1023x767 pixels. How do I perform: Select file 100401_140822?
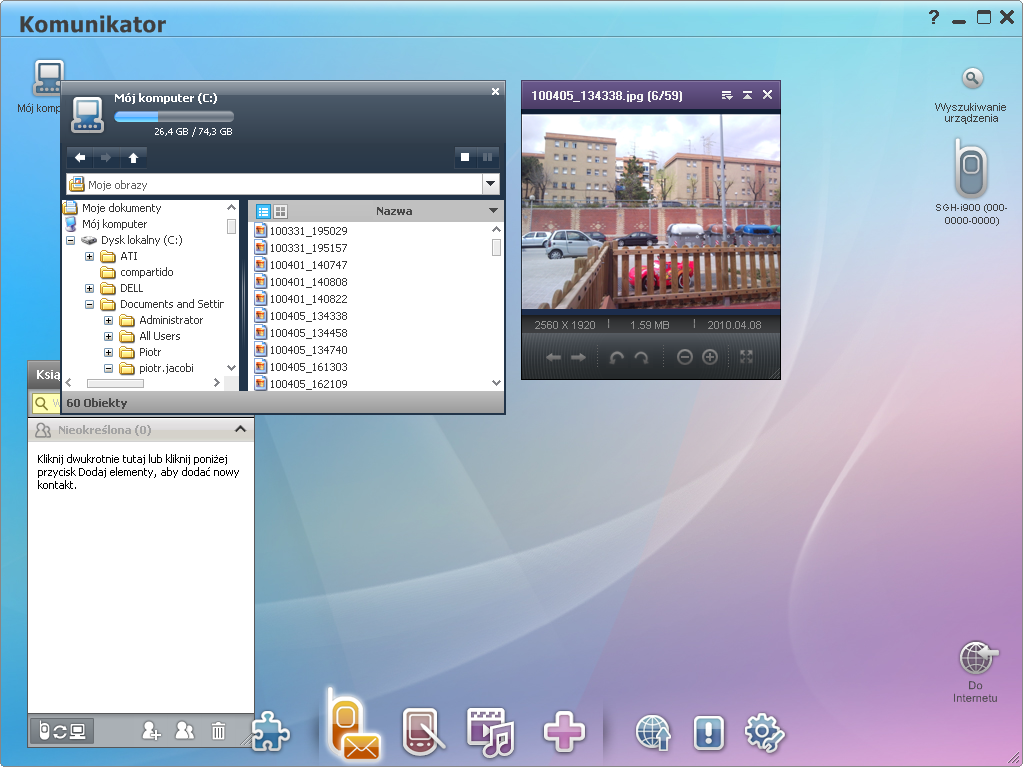pyautogui.click(x=308, y=299)
